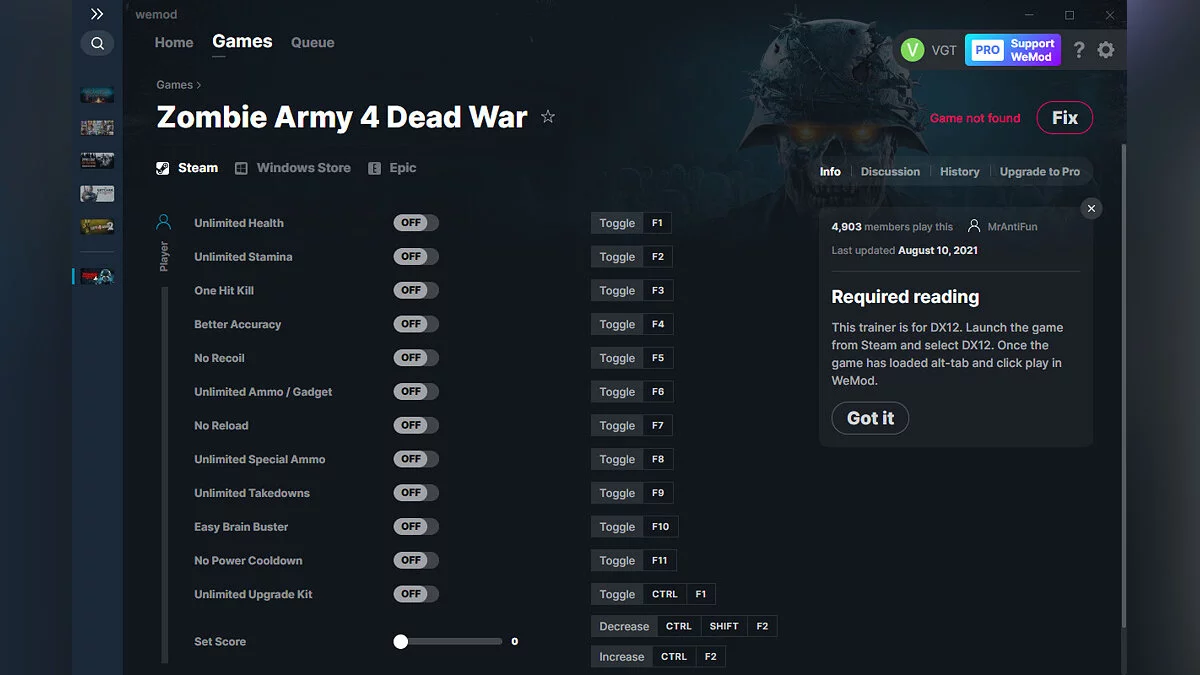This screenshot has height=675, width=1200.
Task: Open the Queue menu item
Action: tap(312, 42)
